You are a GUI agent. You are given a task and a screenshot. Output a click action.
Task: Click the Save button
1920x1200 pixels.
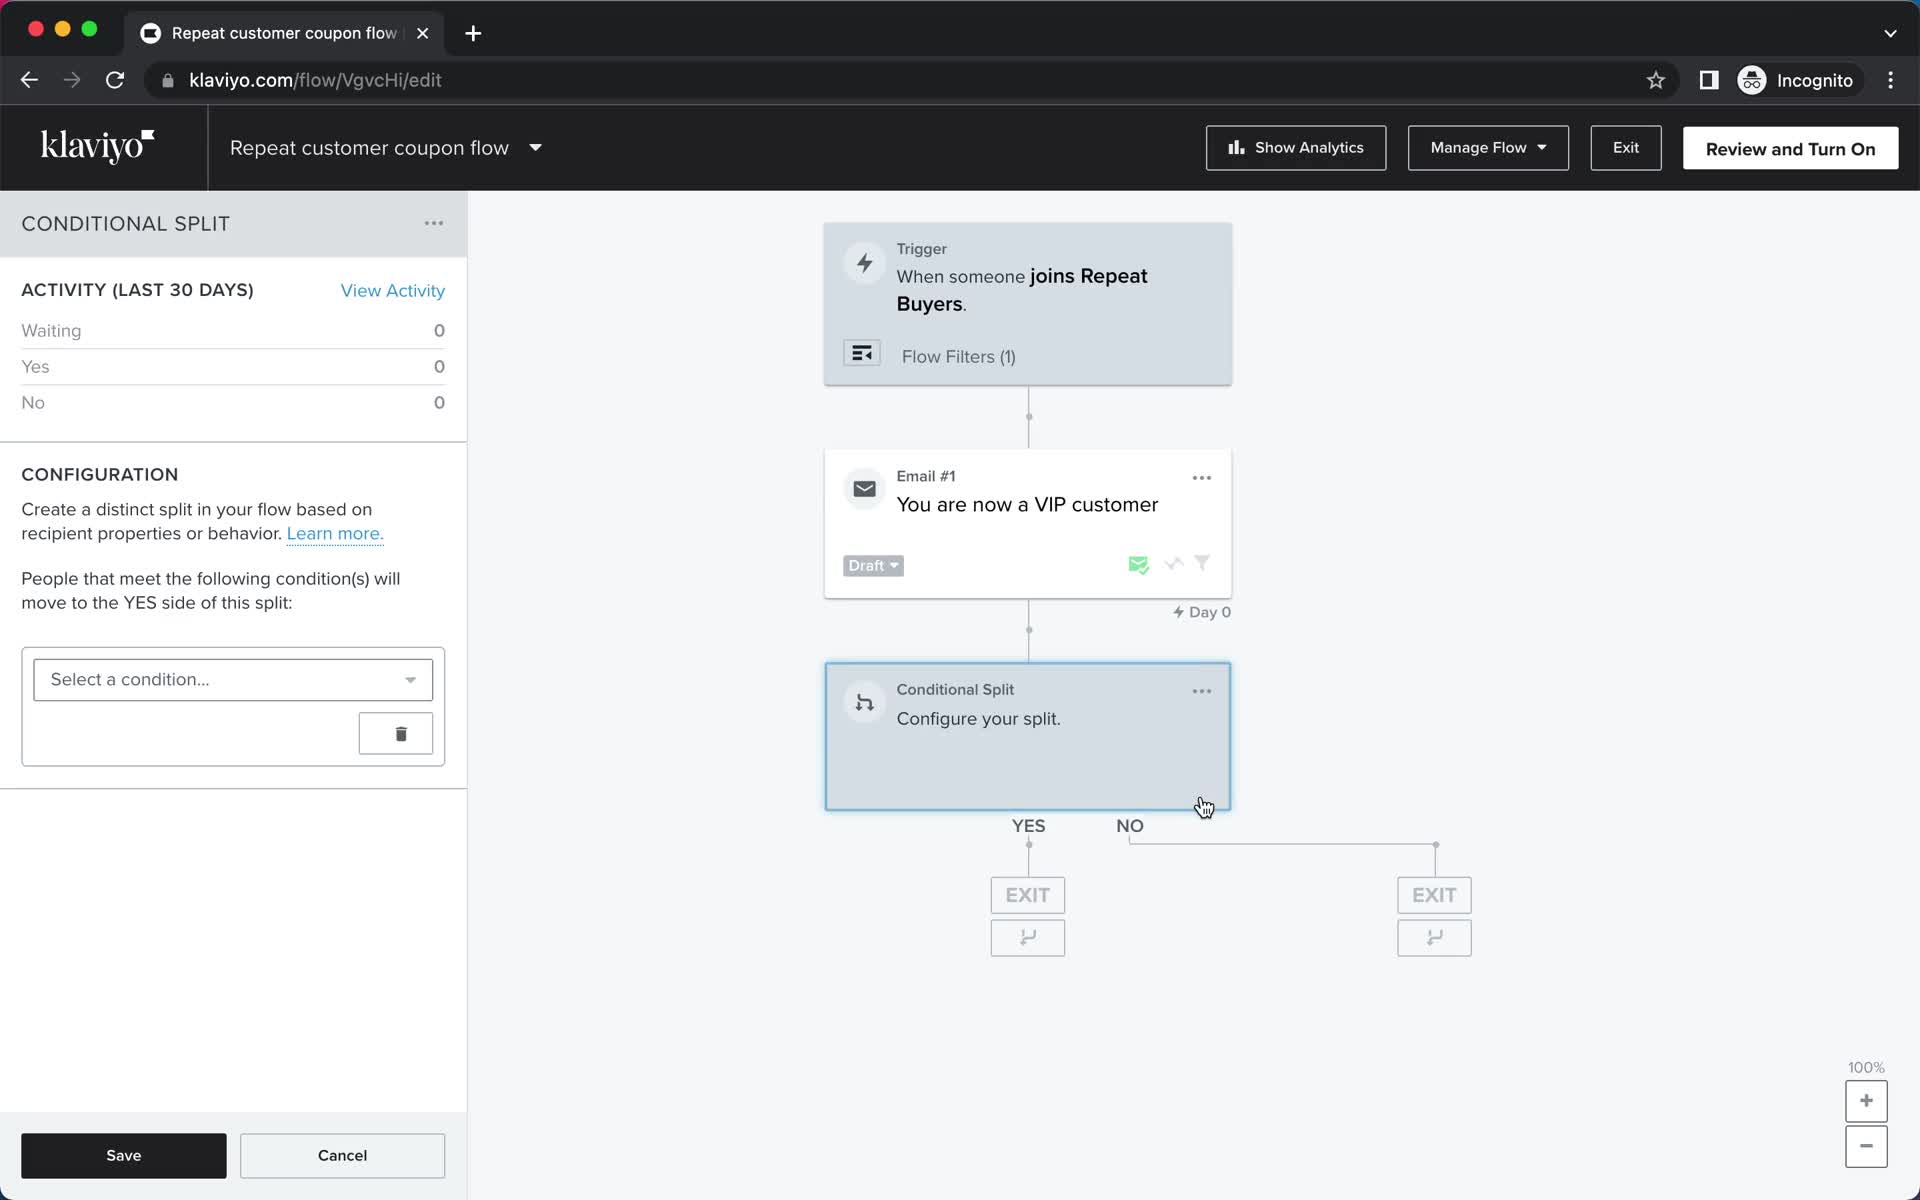point(123,1154)
